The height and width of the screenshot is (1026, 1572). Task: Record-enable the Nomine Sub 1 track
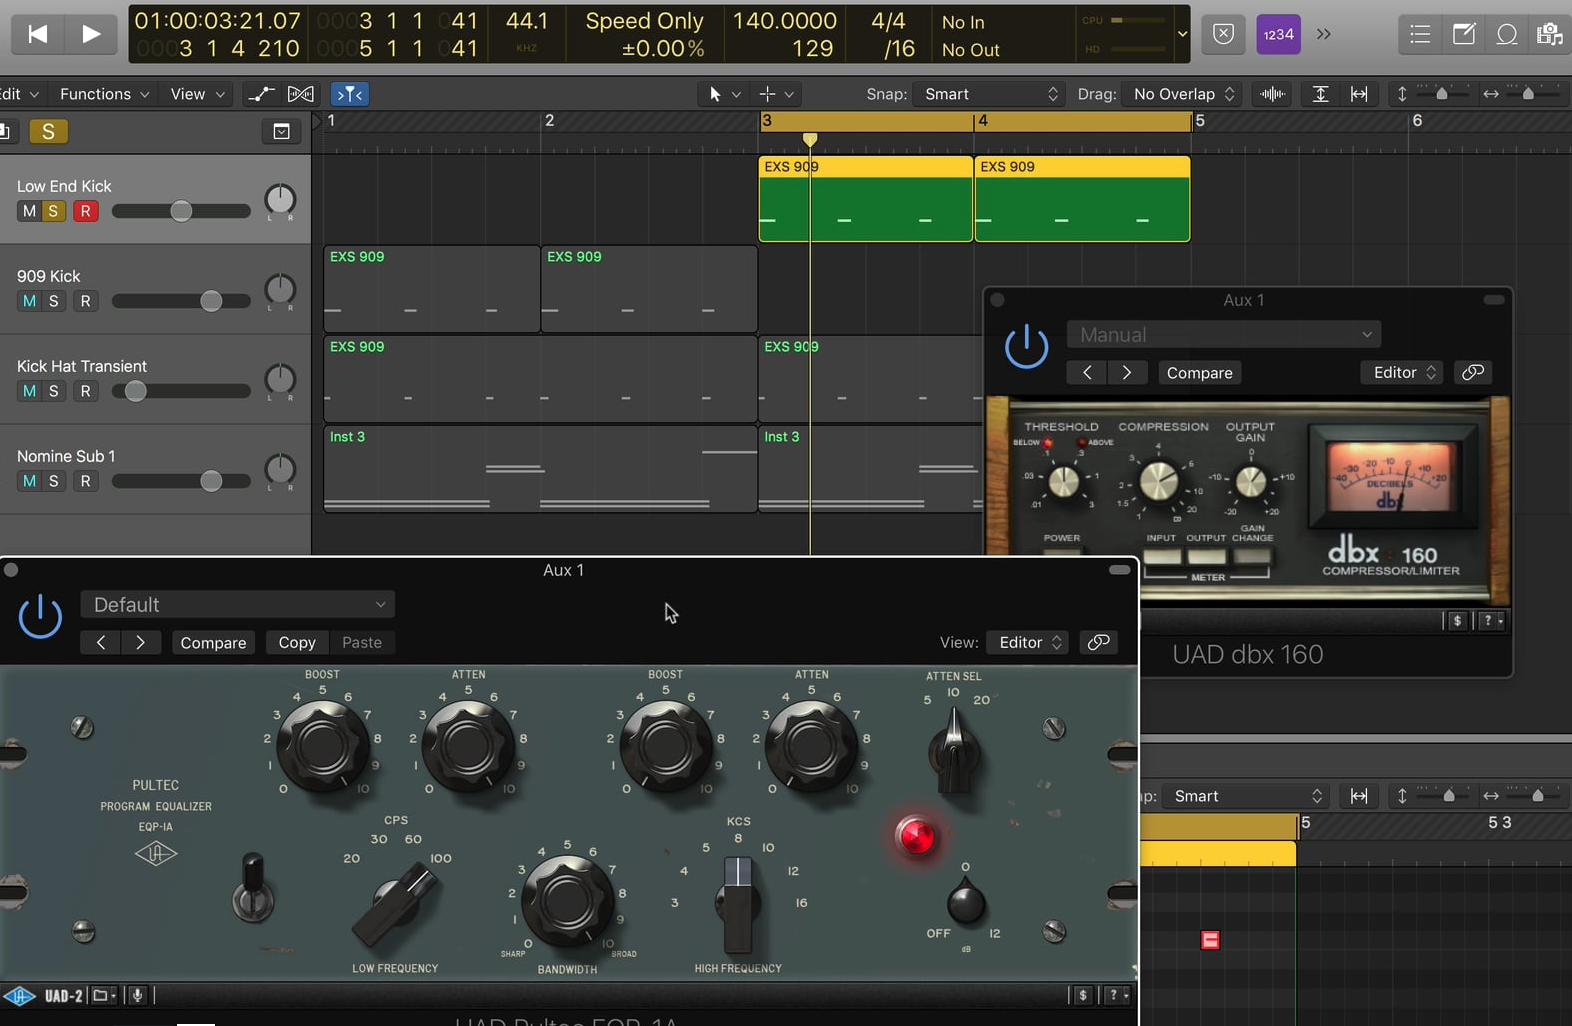86,481
